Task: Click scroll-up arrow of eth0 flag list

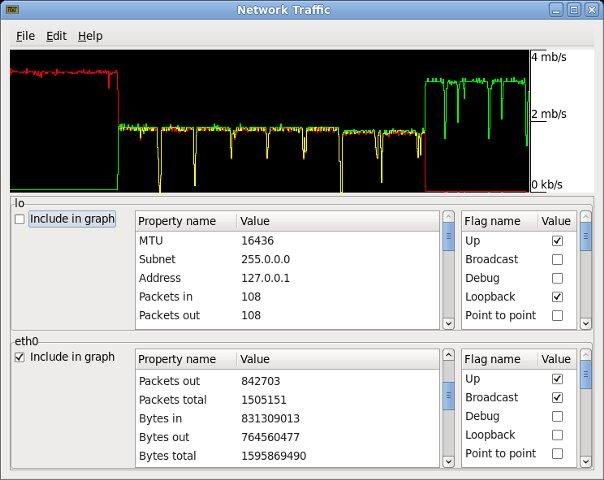Action: pos(586,354)
